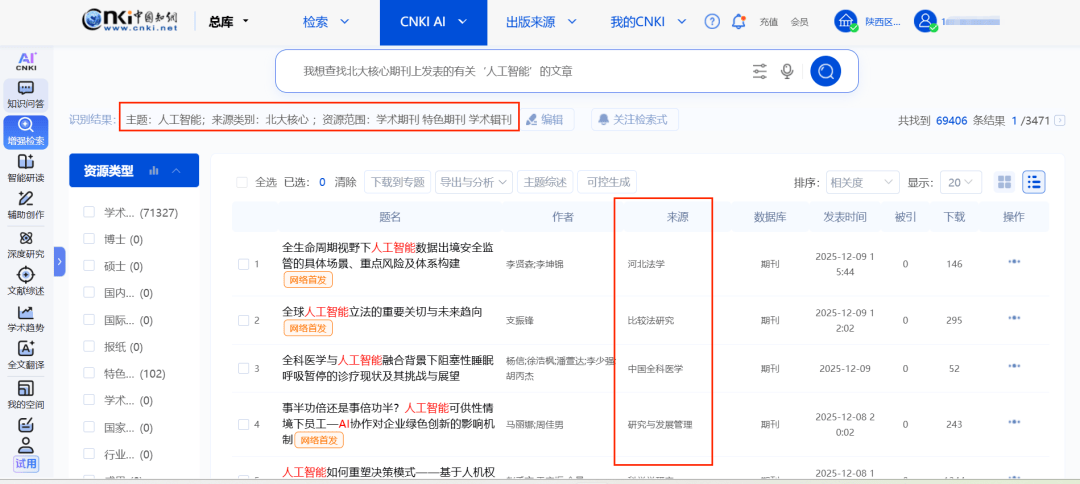Viewport: 1080px width, 484px height.
Task: Check the 博士 resource type checkbox
Action: pyautogui.click(x=88, y=240)
